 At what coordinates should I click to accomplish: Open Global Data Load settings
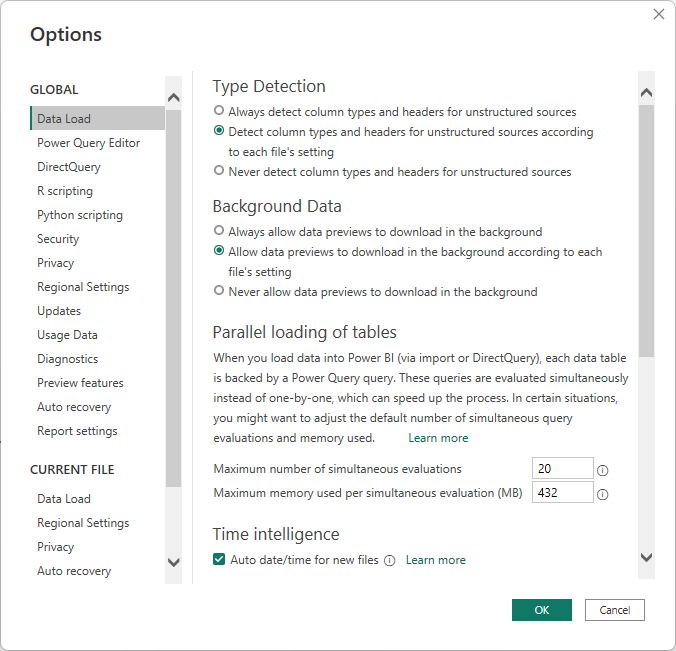click(x=97, y=119)
